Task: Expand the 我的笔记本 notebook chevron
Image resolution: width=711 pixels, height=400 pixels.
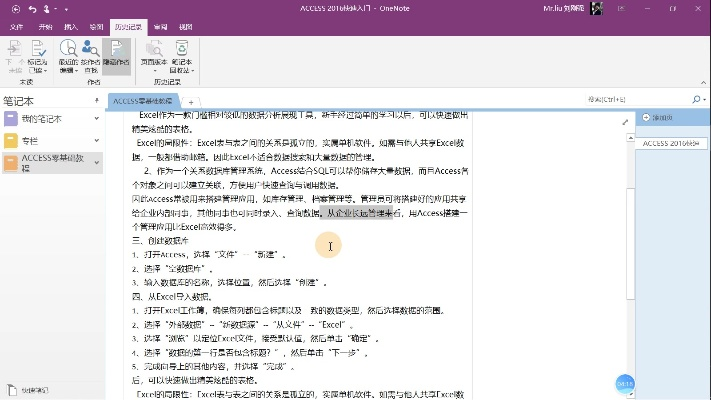Action: [97, 118]
